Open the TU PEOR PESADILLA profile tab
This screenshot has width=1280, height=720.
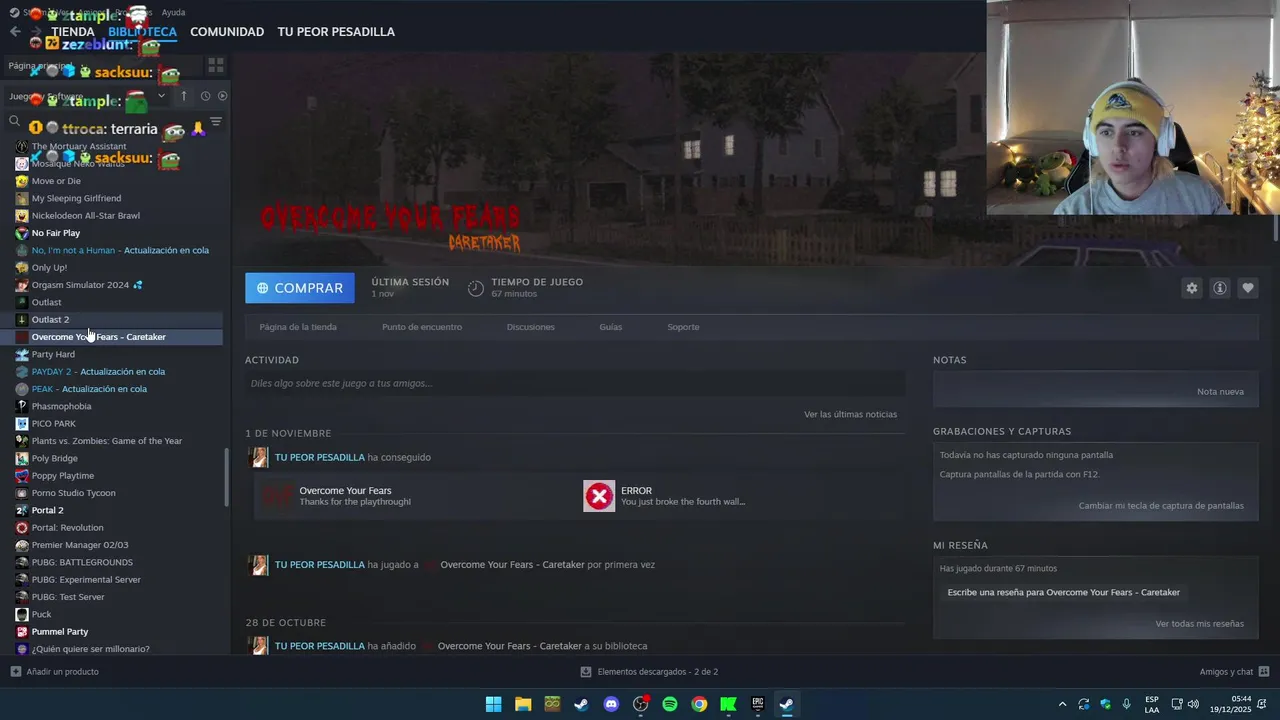(336, 32)
